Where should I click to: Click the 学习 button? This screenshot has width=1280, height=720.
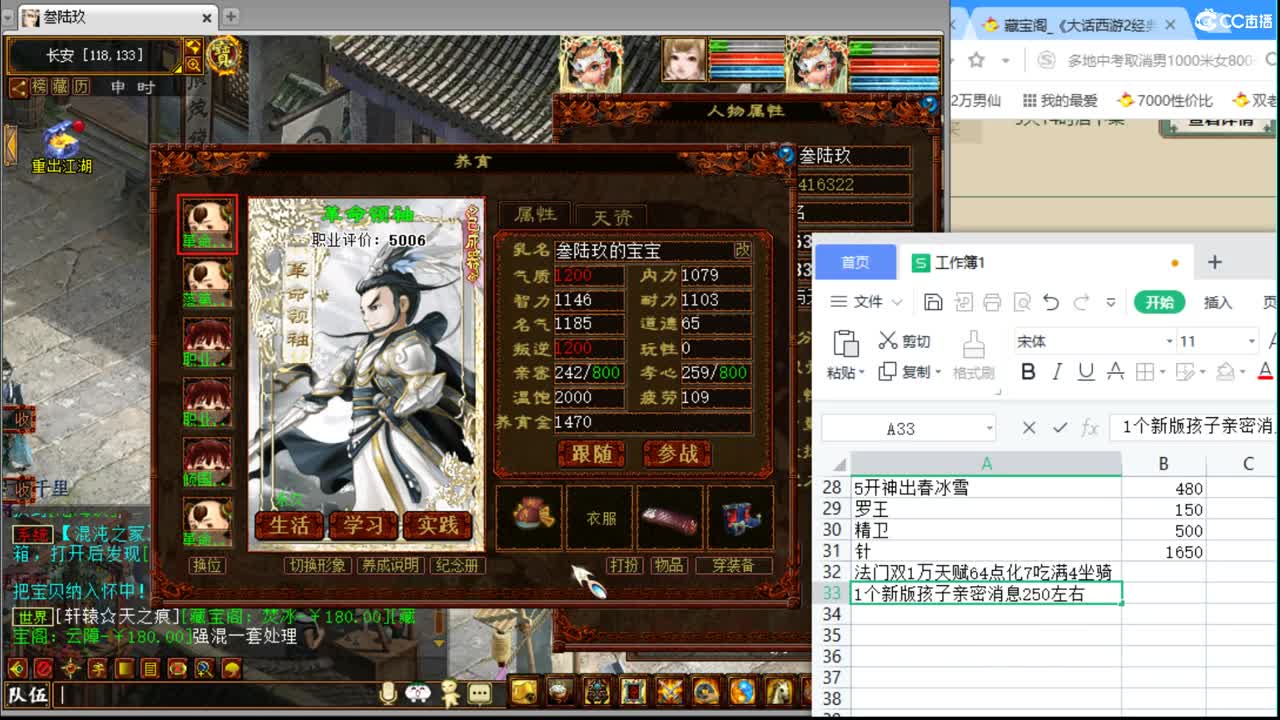363,526
